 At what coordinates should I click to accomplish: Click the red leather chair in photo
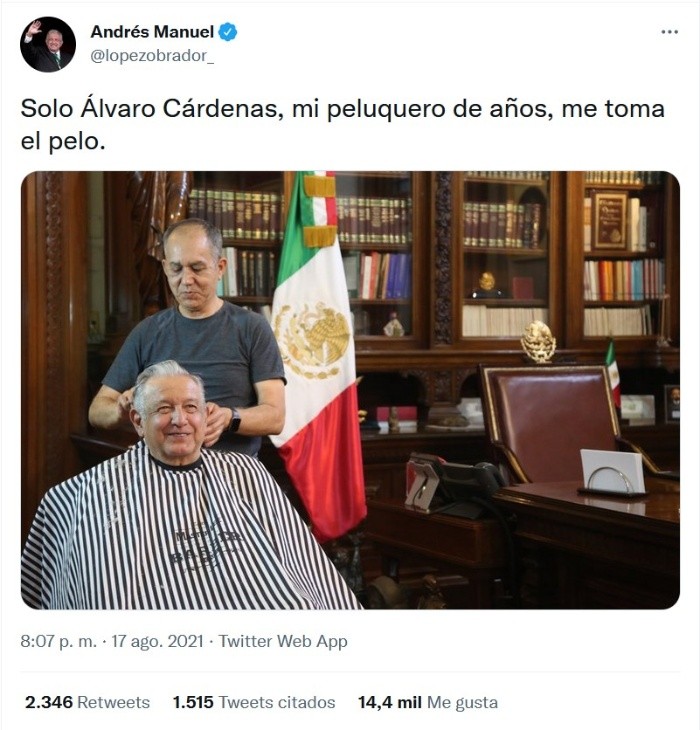(556, 419)
